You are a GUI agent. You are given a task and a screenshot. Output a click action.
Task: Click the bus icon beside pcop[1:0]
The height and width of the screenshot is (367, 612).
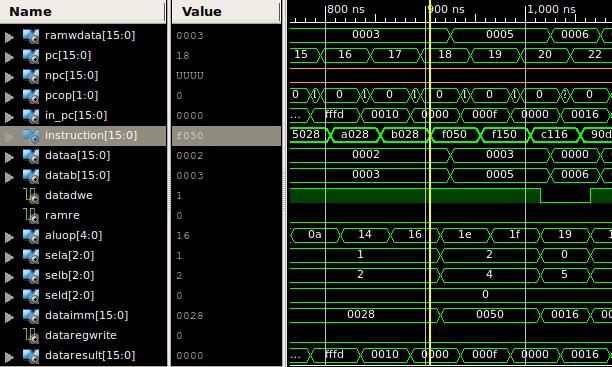tap(31, 96)
